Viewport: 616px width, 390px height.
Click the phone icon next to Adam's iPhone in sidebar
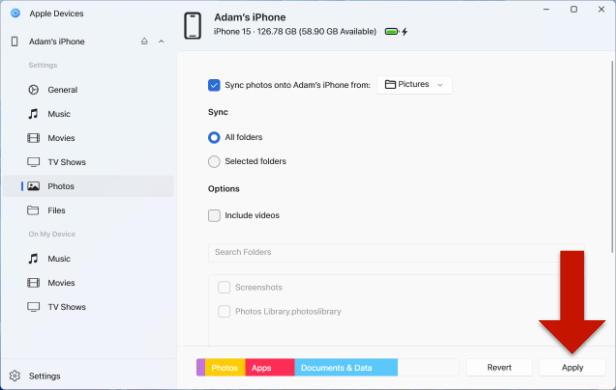(15, 41)
